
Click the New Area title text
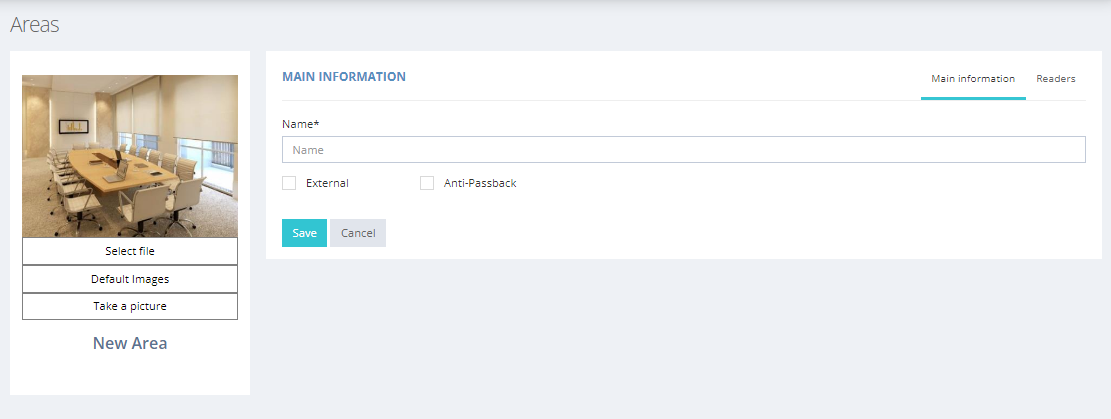(130, 343)
